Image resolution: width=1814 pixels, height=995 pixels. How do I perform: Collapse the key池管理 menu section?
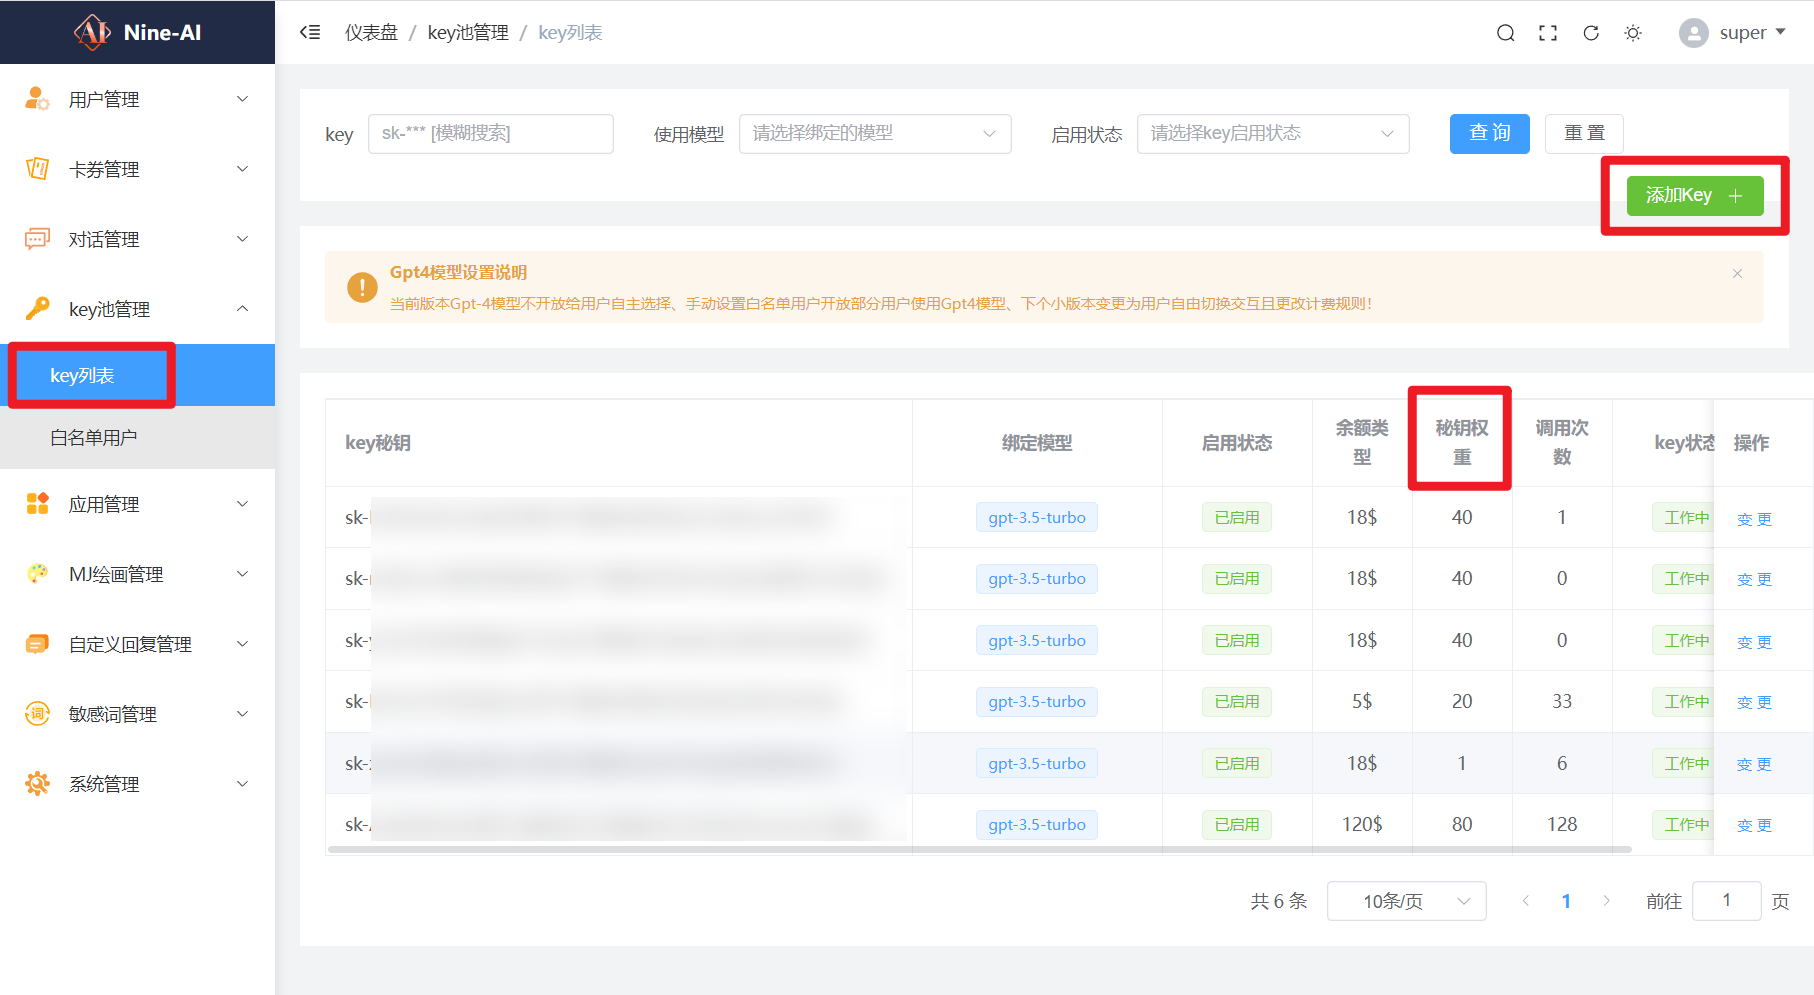tap(137, 309)
